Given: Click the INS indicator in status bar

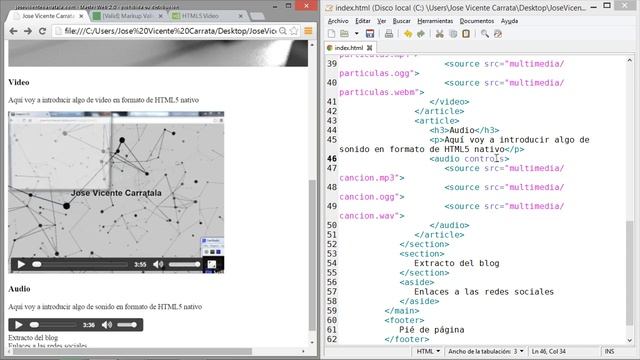Looking at the screenshot, I should coord(609,351).
